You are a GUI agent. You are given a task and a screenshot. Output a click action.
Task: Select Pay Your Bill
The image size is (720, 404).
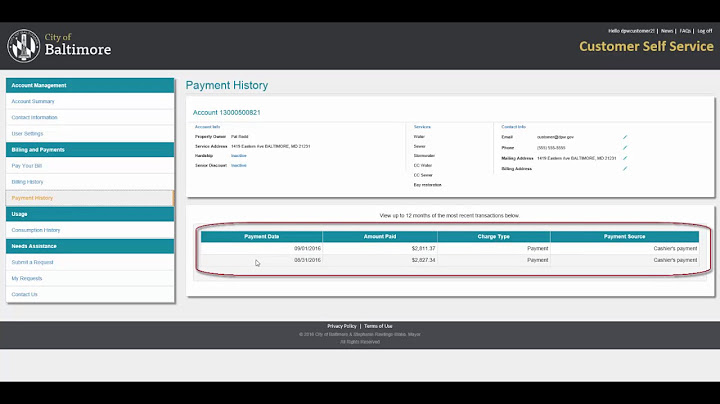point(27,166)
